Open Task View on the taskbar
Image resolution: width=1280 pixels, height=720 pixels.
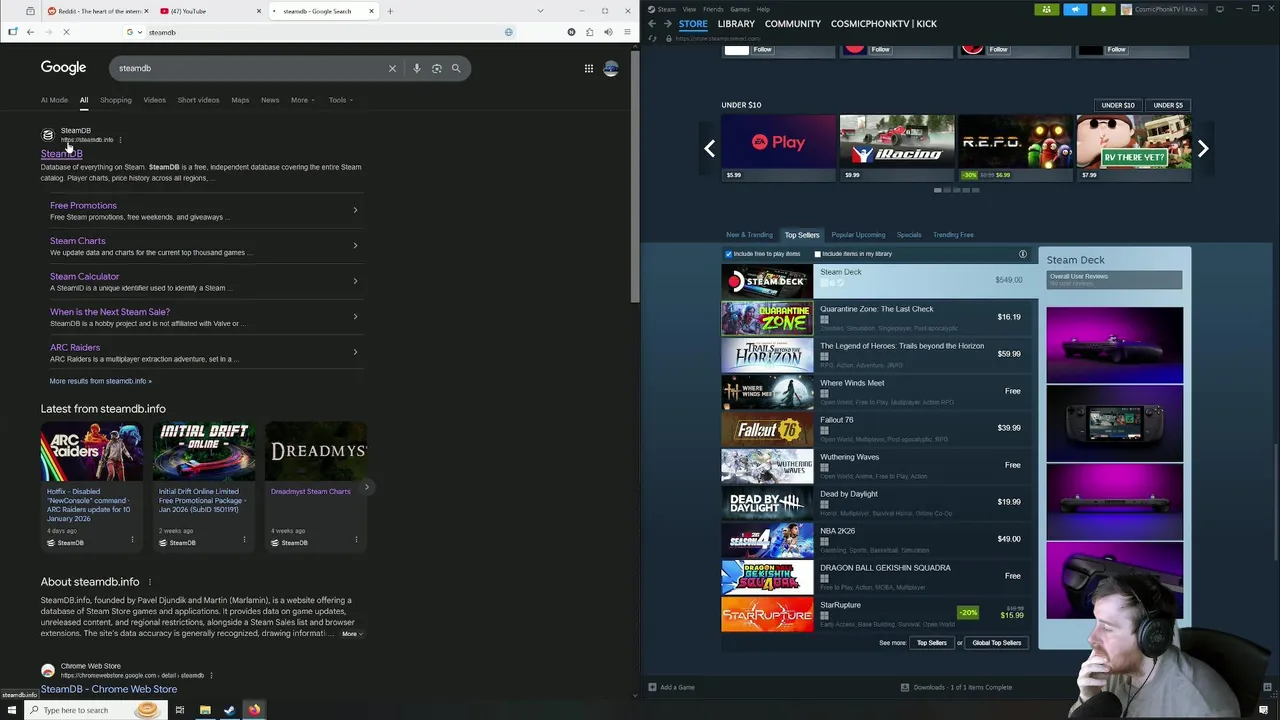(x=180, y=710)
